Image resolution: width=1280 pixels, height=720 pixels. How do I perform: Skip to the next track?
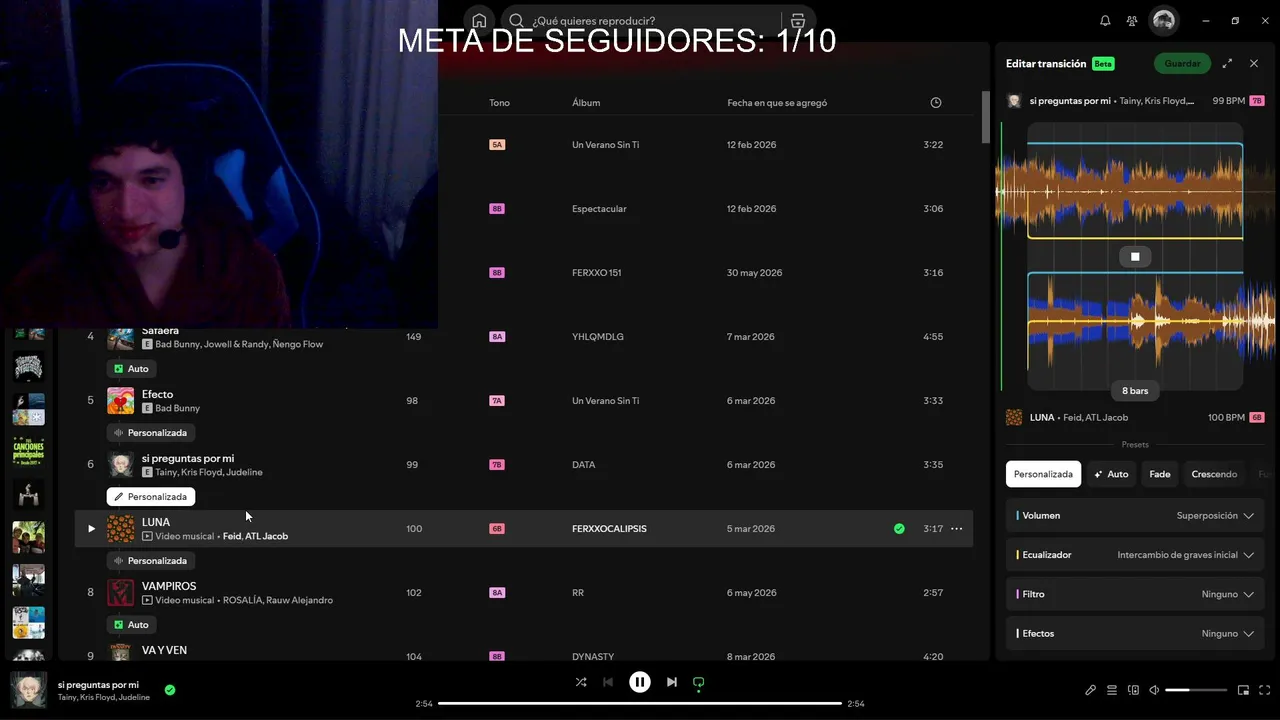click(672, 682)
